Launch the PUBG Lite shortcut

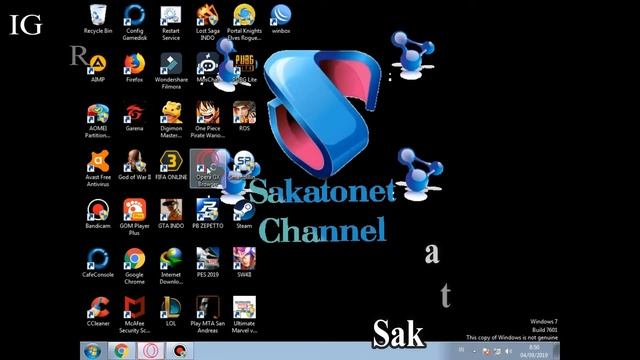(x=244, y=68)
